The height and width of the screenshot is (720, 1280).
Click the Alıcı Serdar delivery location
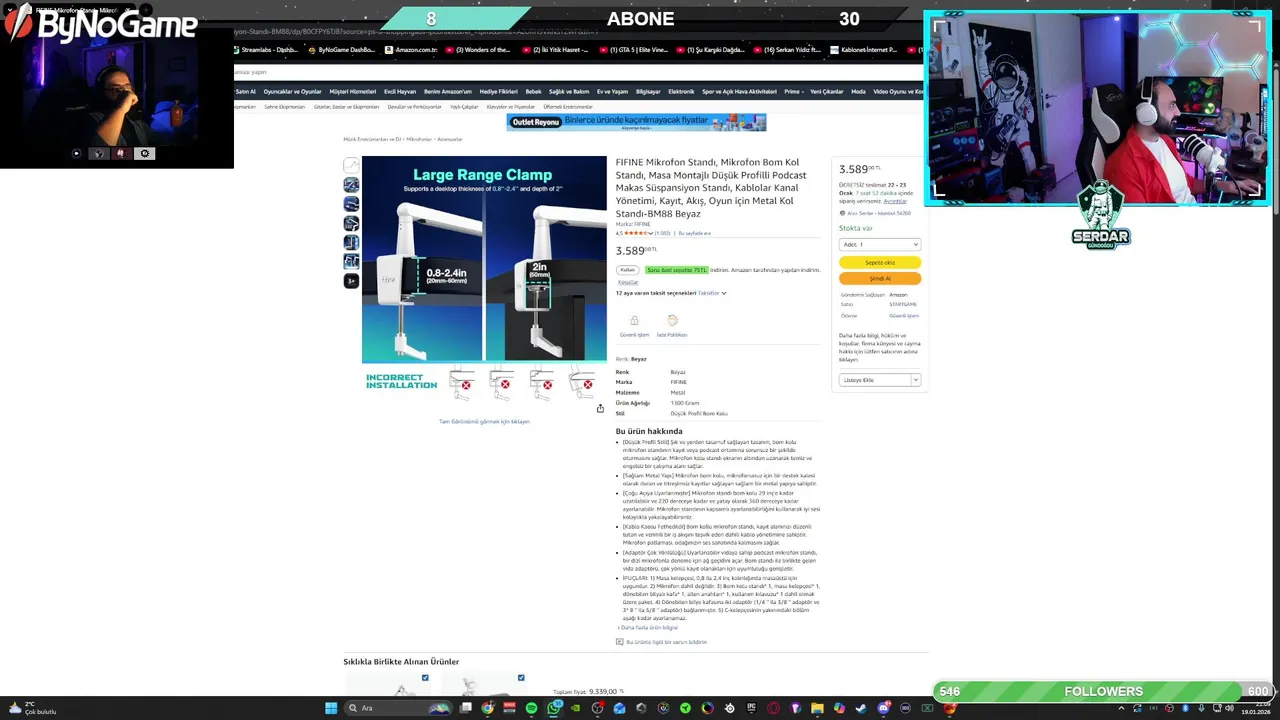click(x=875, y=213)
